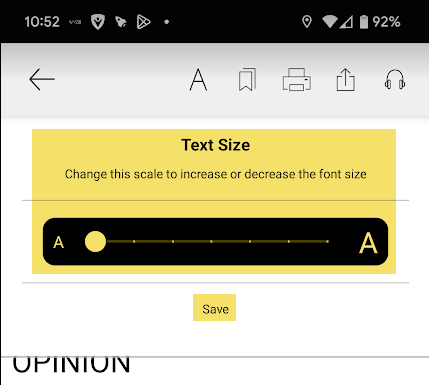Viewport: 429px width, 385px height.
Task: Set slider to the last tick mark
Action: tap(328, 241)
